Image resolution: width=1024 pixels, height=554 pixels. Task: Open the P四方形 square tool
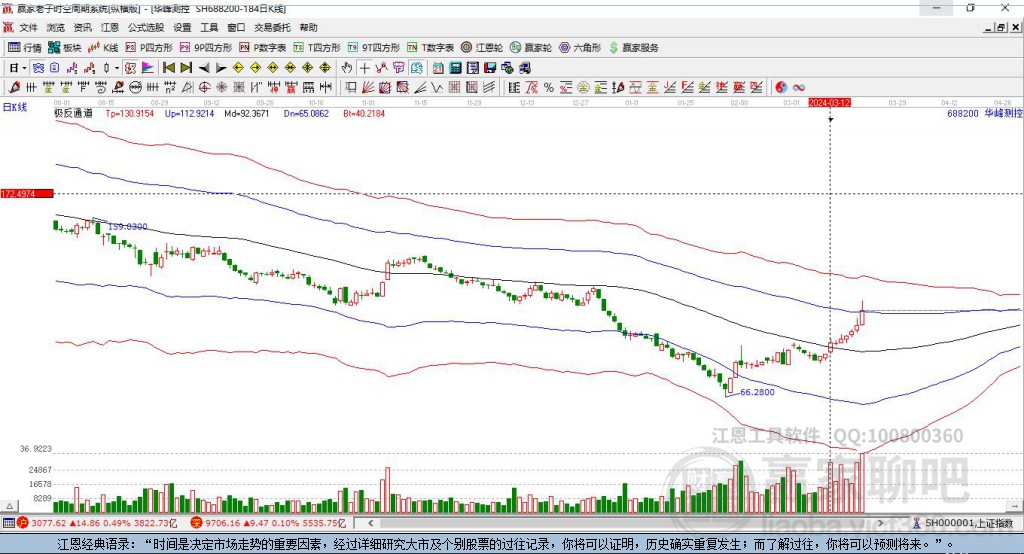(149, 48)
